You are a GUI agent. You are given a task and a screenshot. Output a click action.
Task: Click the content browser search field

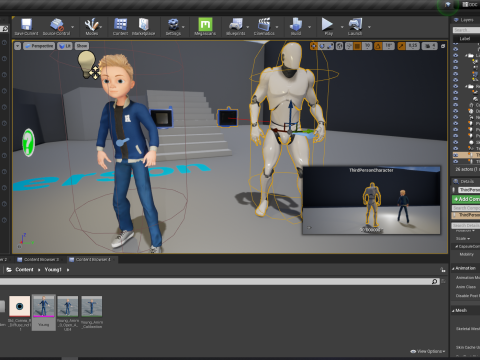[220, 282]
